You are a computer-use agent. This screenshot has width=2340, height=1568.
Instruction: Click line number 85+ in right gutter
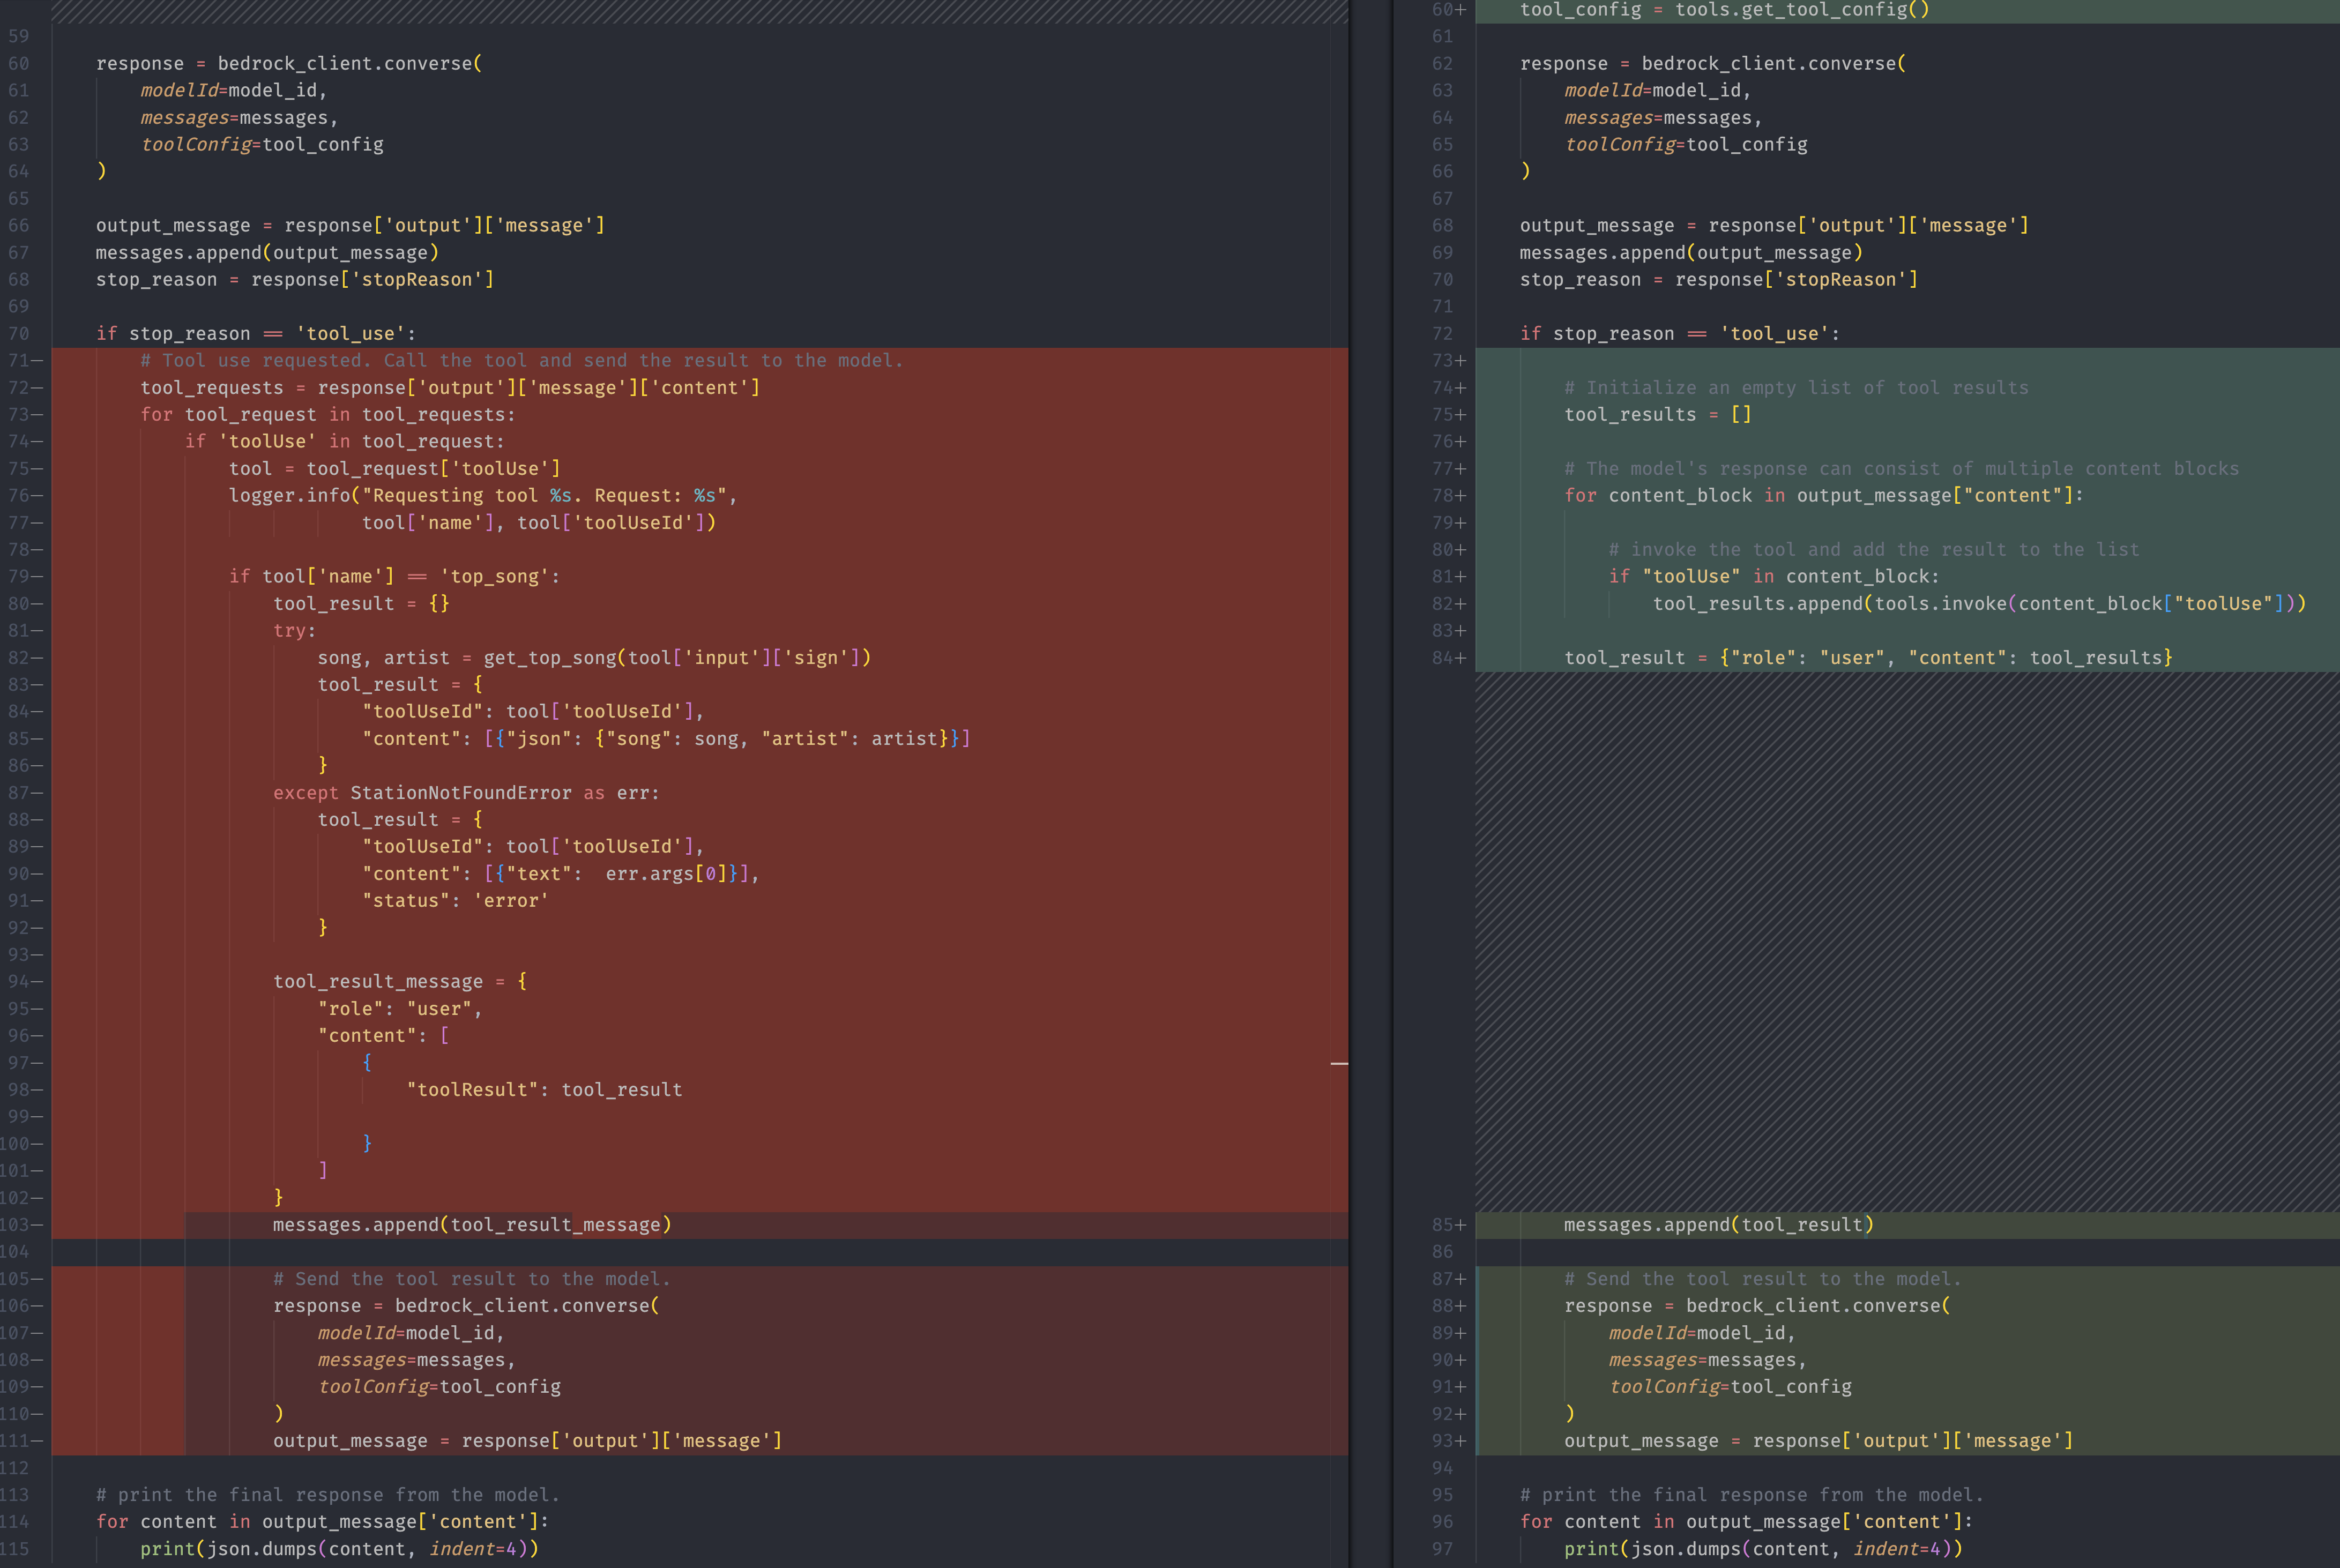(x=1449, y=1225)
